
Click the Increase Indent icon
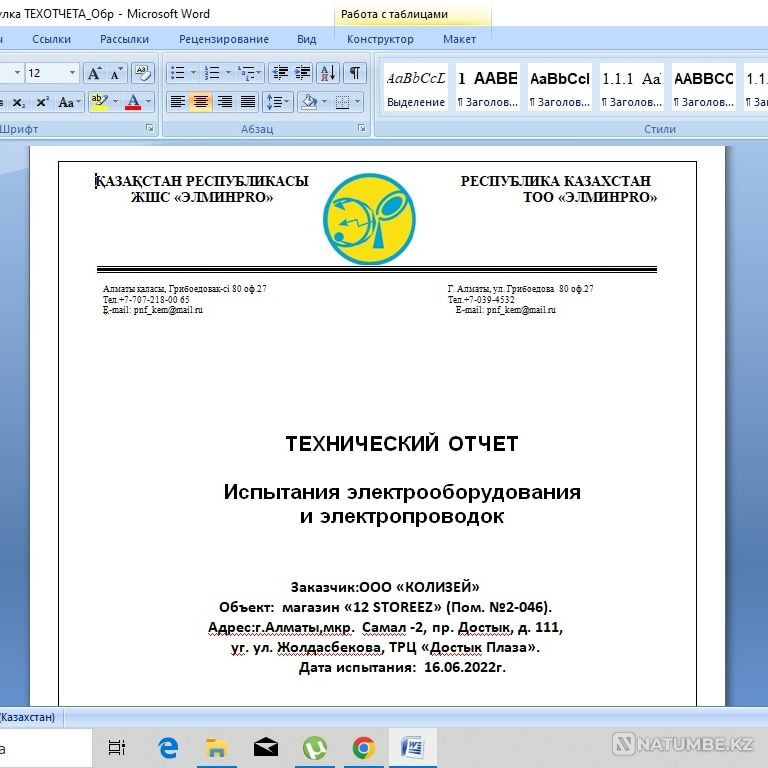tap(301, 73)
